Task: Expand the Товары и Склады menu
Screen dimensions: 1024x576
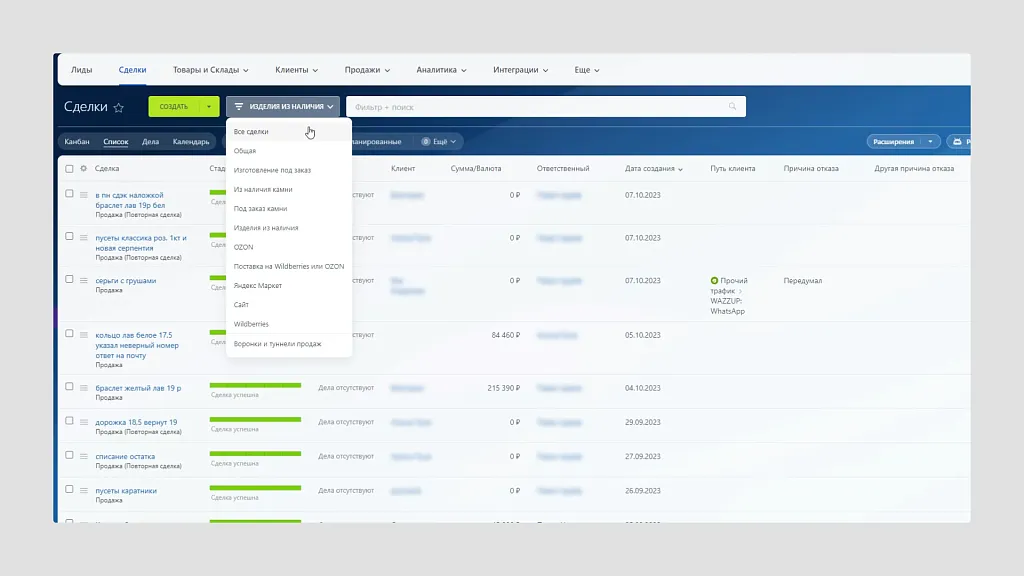Action: (210, 70)
